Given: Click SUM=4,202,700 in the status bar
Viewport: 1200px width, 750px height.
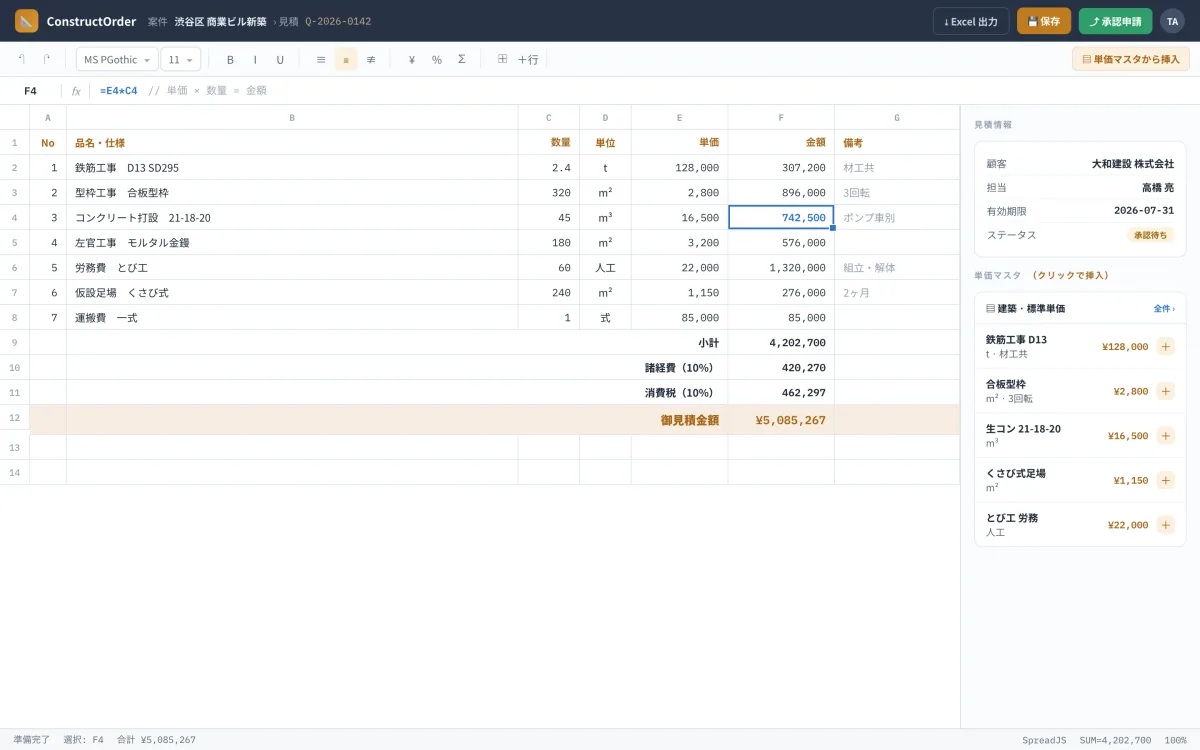Looking at the screenshot, I should click(x=1115, y=740).
